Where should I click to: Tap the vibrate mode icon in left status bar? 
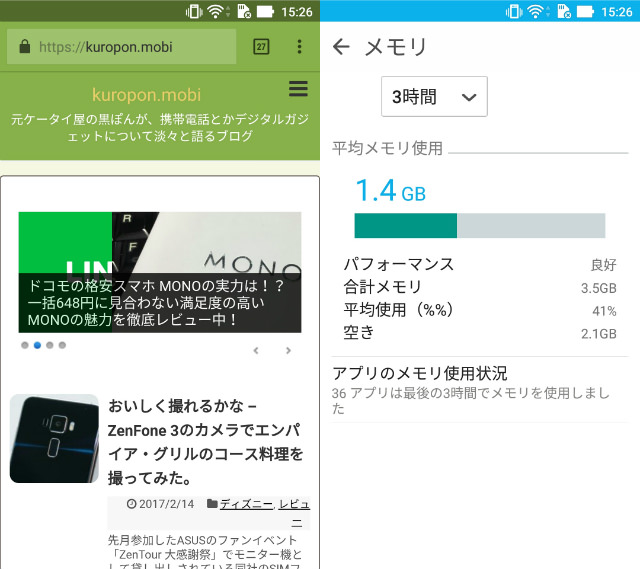[194, 11]
